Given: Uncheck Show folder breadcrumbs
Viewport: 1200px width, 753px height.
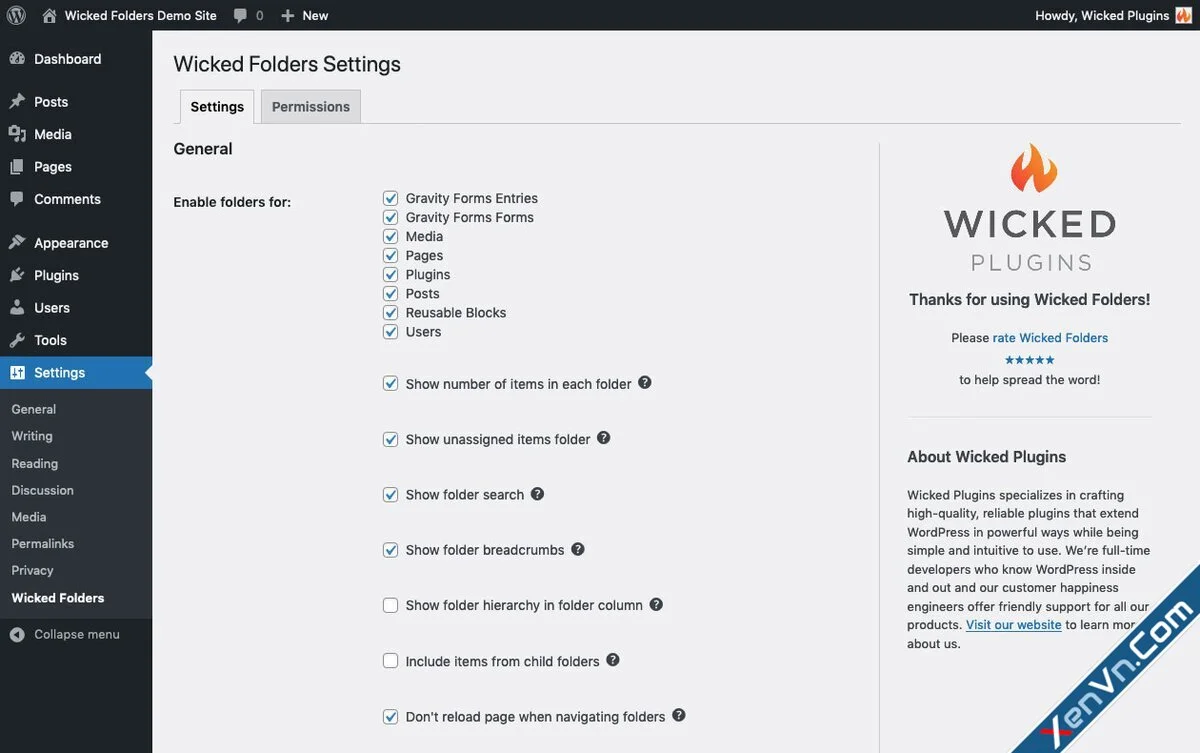Looking at the screenshot, I should pyautogui.click(x=391, y=550).
